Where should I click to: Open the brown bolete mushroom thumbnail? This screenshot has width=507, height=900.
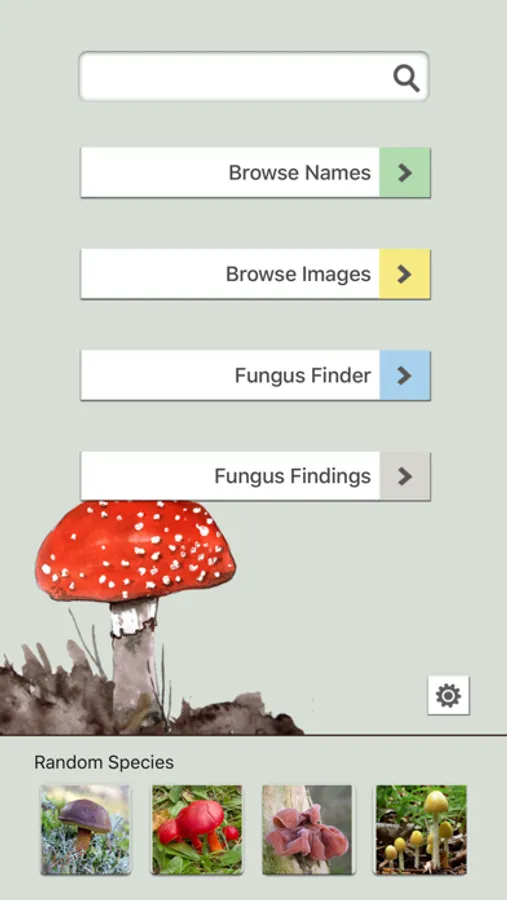(x=86, y=830)
